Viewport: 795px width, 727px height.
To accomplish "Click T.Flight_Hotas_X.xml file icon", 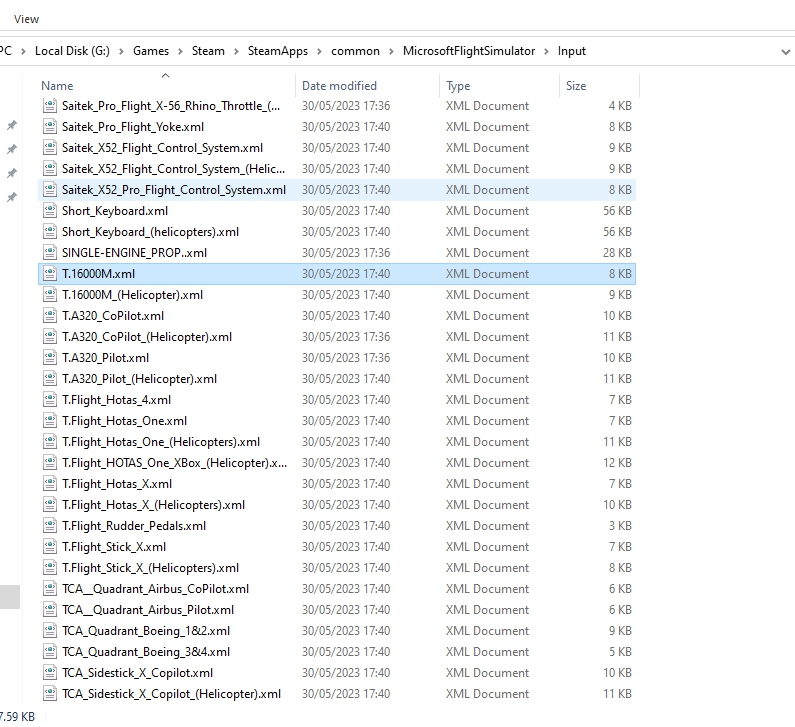I will tap(50, 484).
